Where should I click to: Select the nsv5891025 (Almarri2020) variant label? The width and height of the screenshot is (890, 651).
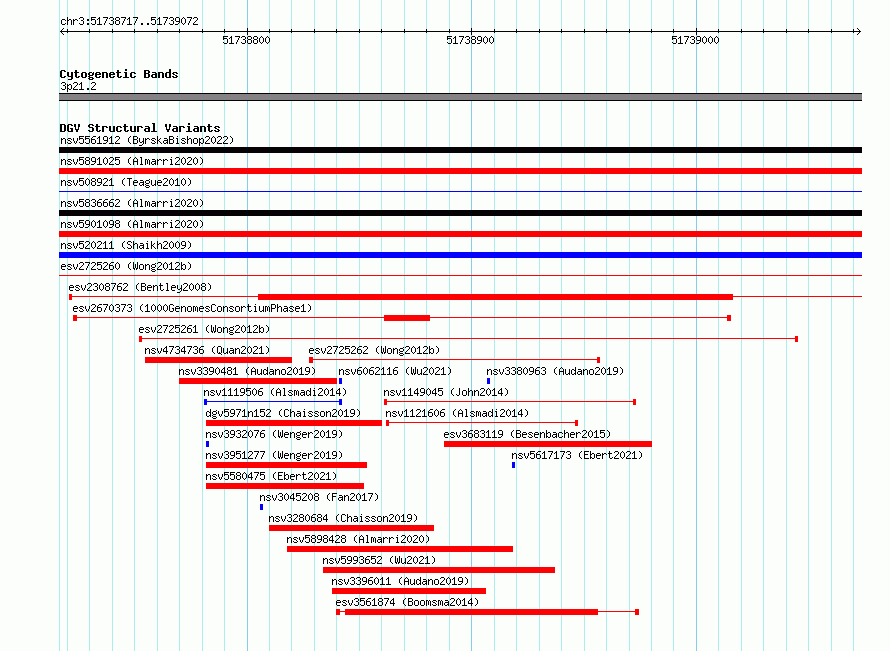pyautogui.click(x=132, y=161)
